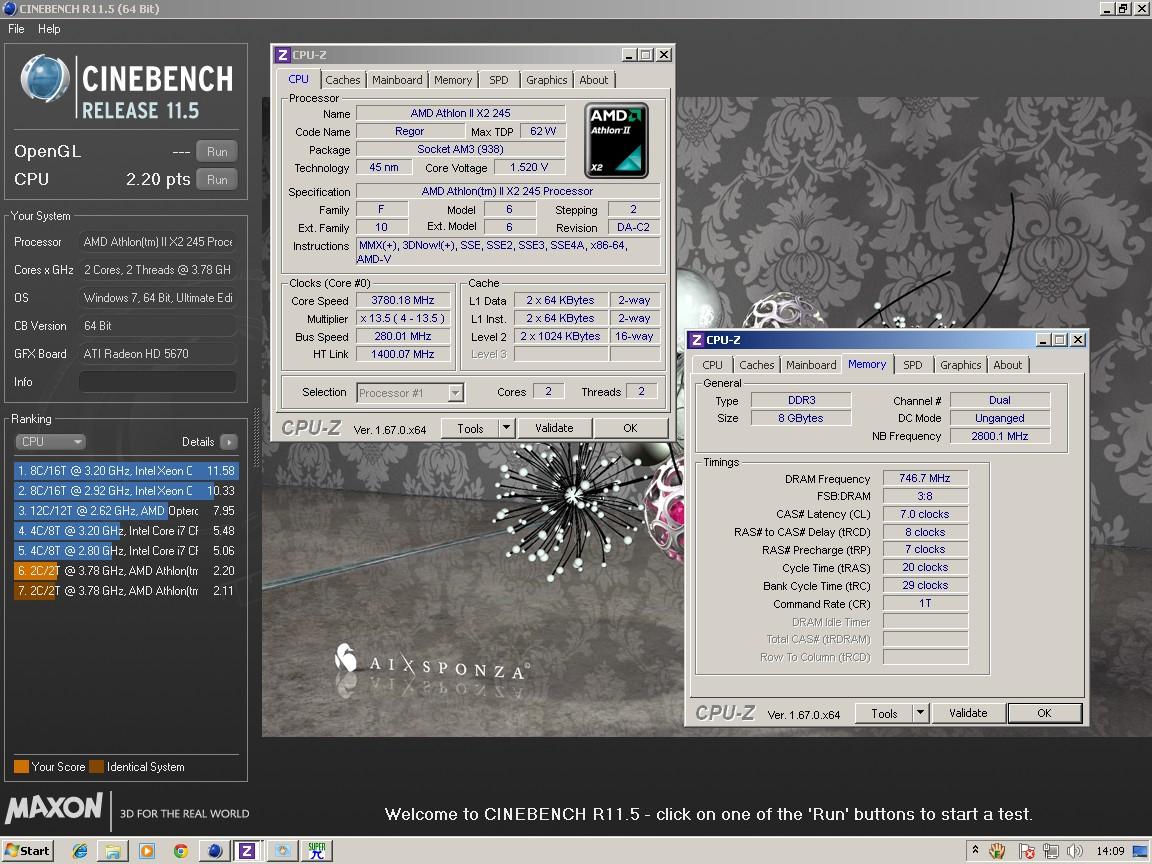Image resolution: width=1152 pixels, height=864 pixels.
Task: Click the panel splitter grip beside Ranking
Action: [x=256, y=438]
